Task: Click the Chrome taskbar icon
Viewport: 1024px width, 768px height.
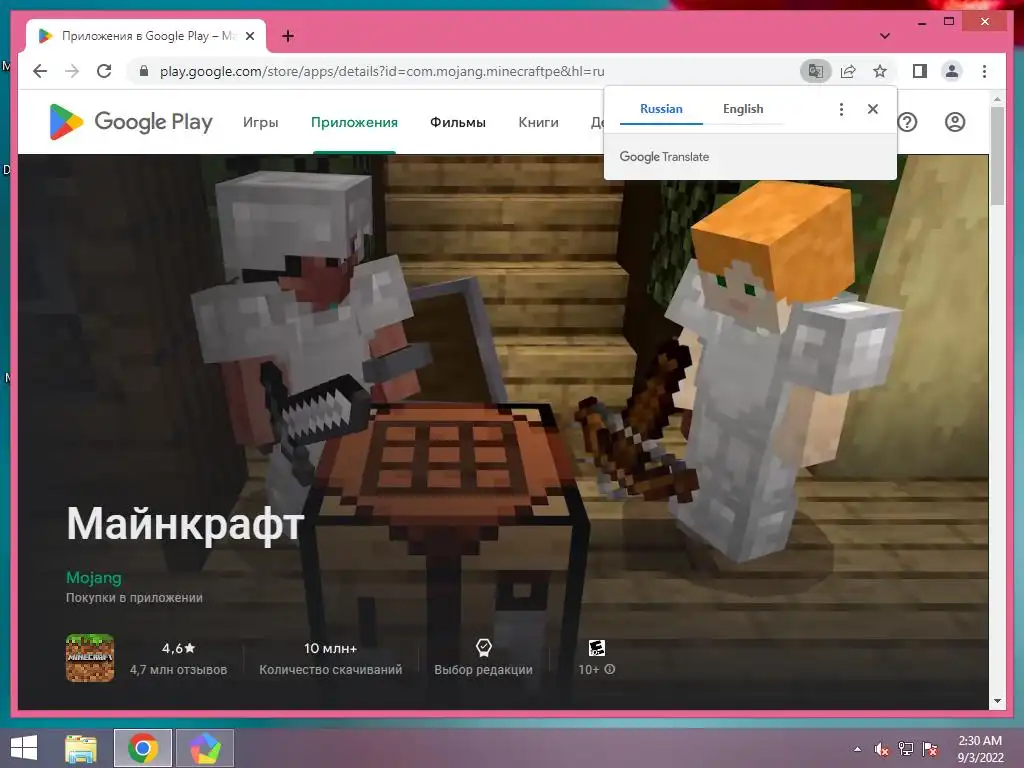Action: [x=142, y=748]
